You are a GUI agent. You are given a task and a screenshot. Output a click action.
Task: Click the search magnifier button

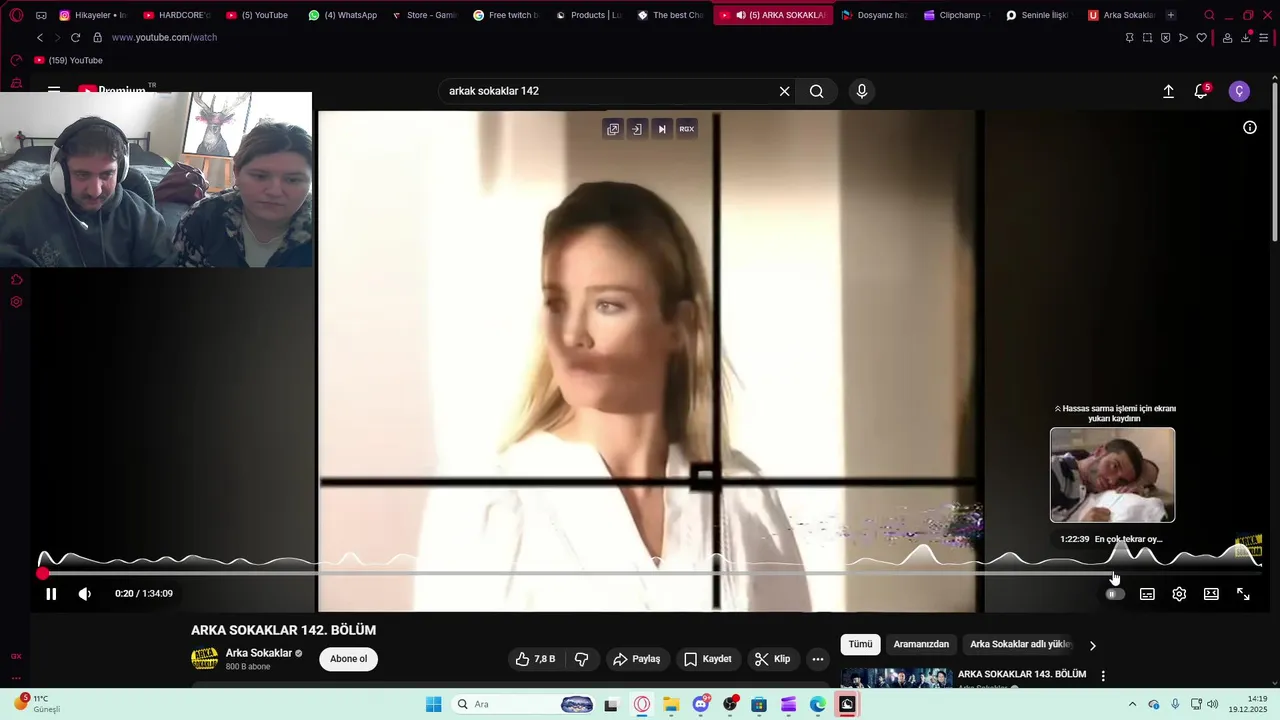(817, 91)
